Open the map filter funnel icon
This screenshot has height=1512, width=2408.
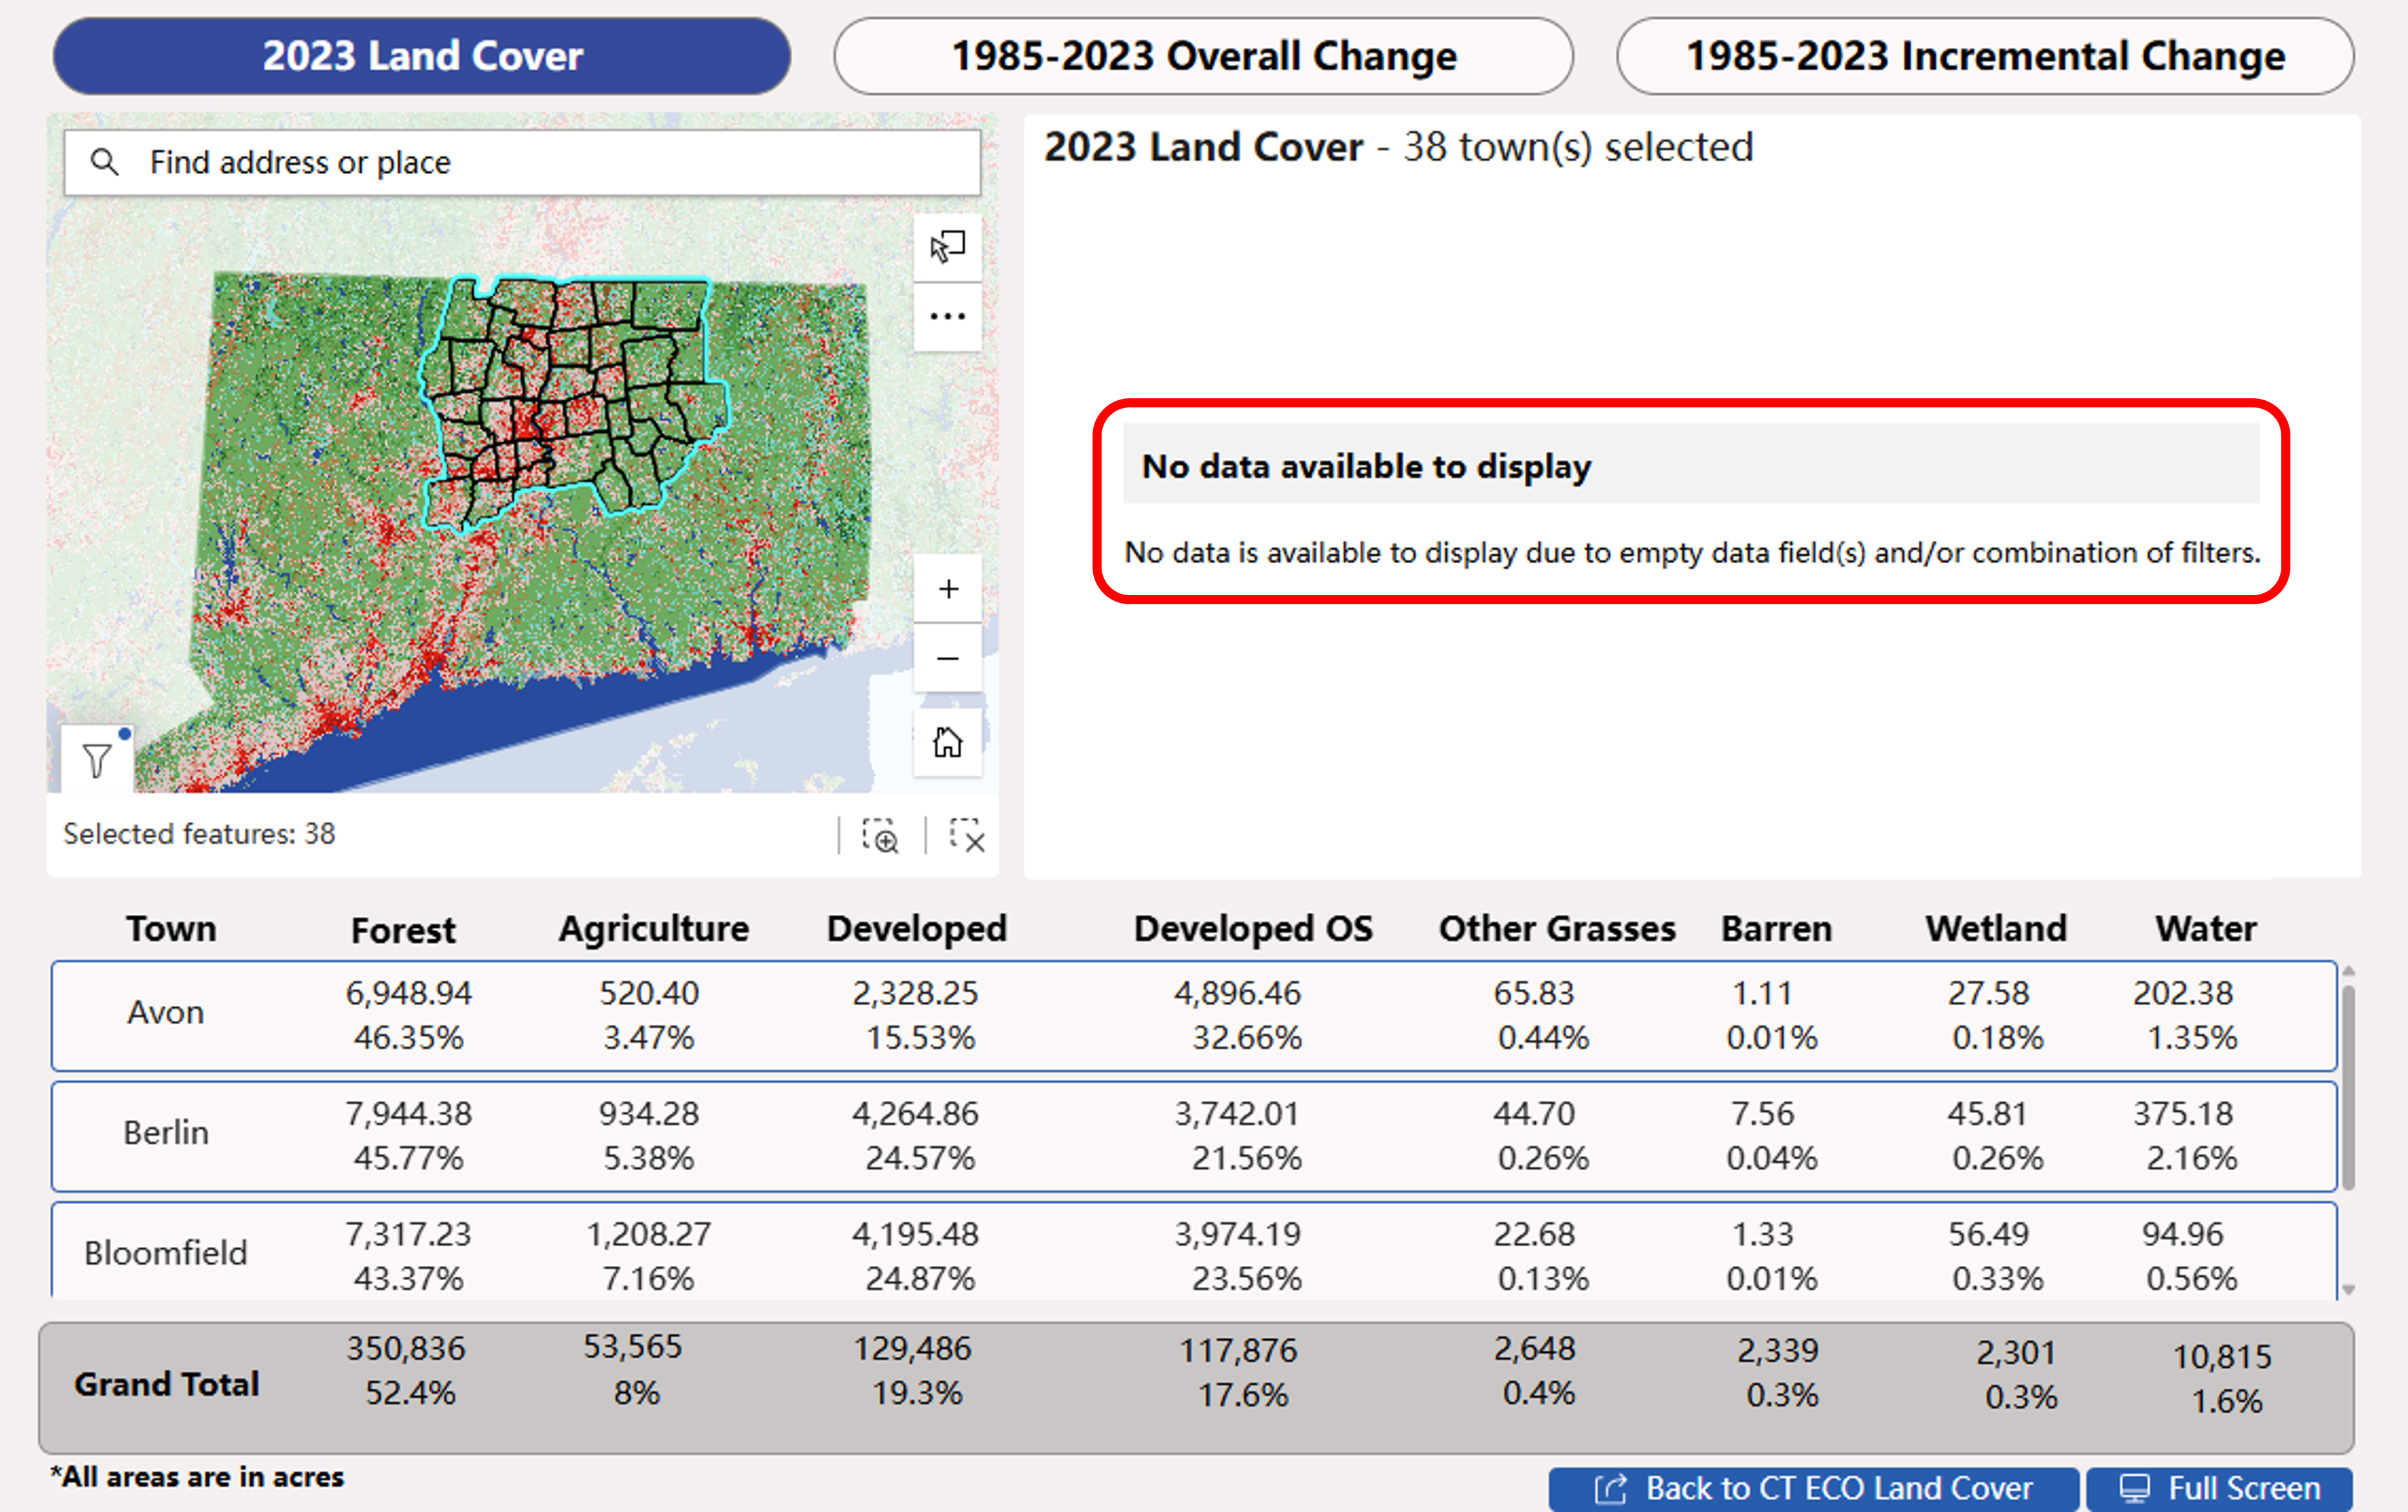[97, 761]
